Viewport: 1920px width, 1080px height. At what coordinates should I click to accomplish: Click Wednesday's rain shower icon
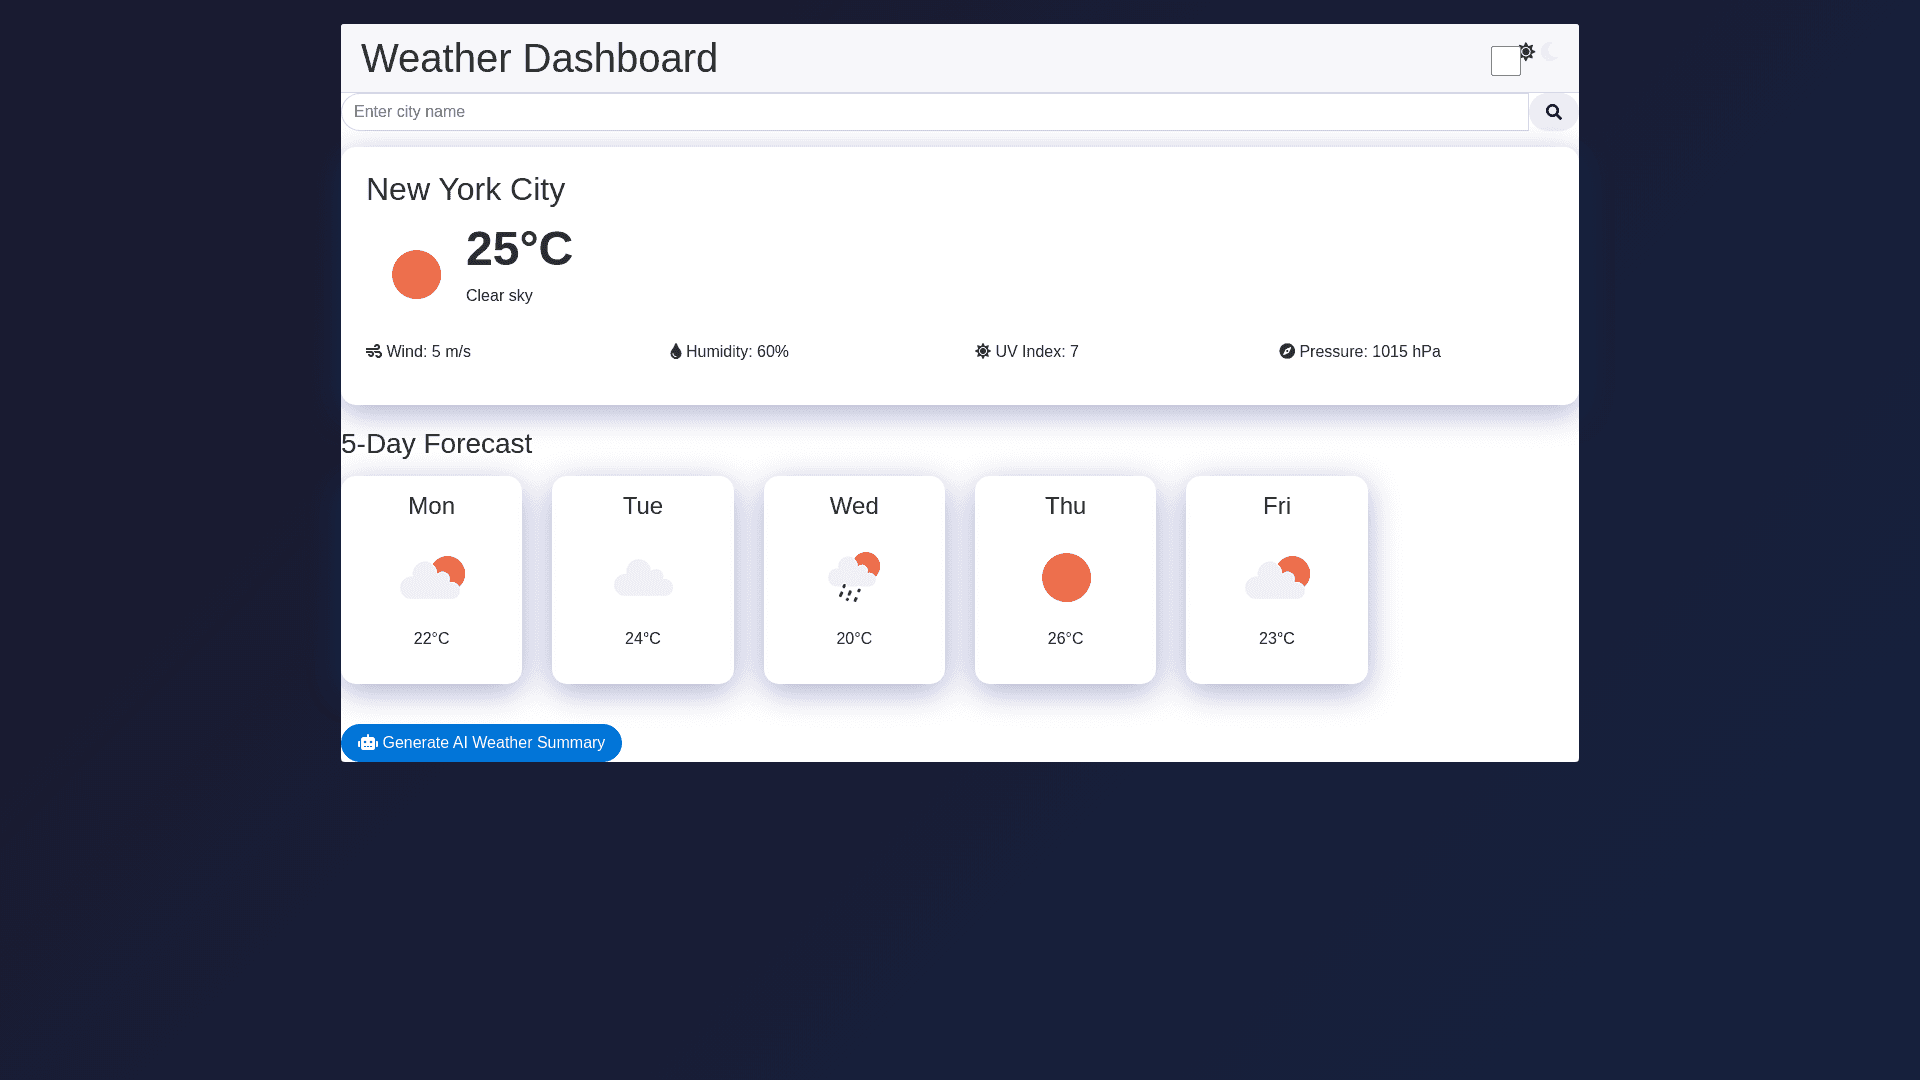click(x=854, y=578)
